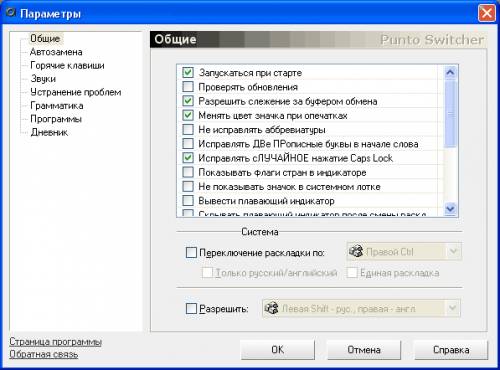The image size is (500, 370).
Task: Open the Левая Shift layout dropdown arrow
Action: [x=452, y=308]
